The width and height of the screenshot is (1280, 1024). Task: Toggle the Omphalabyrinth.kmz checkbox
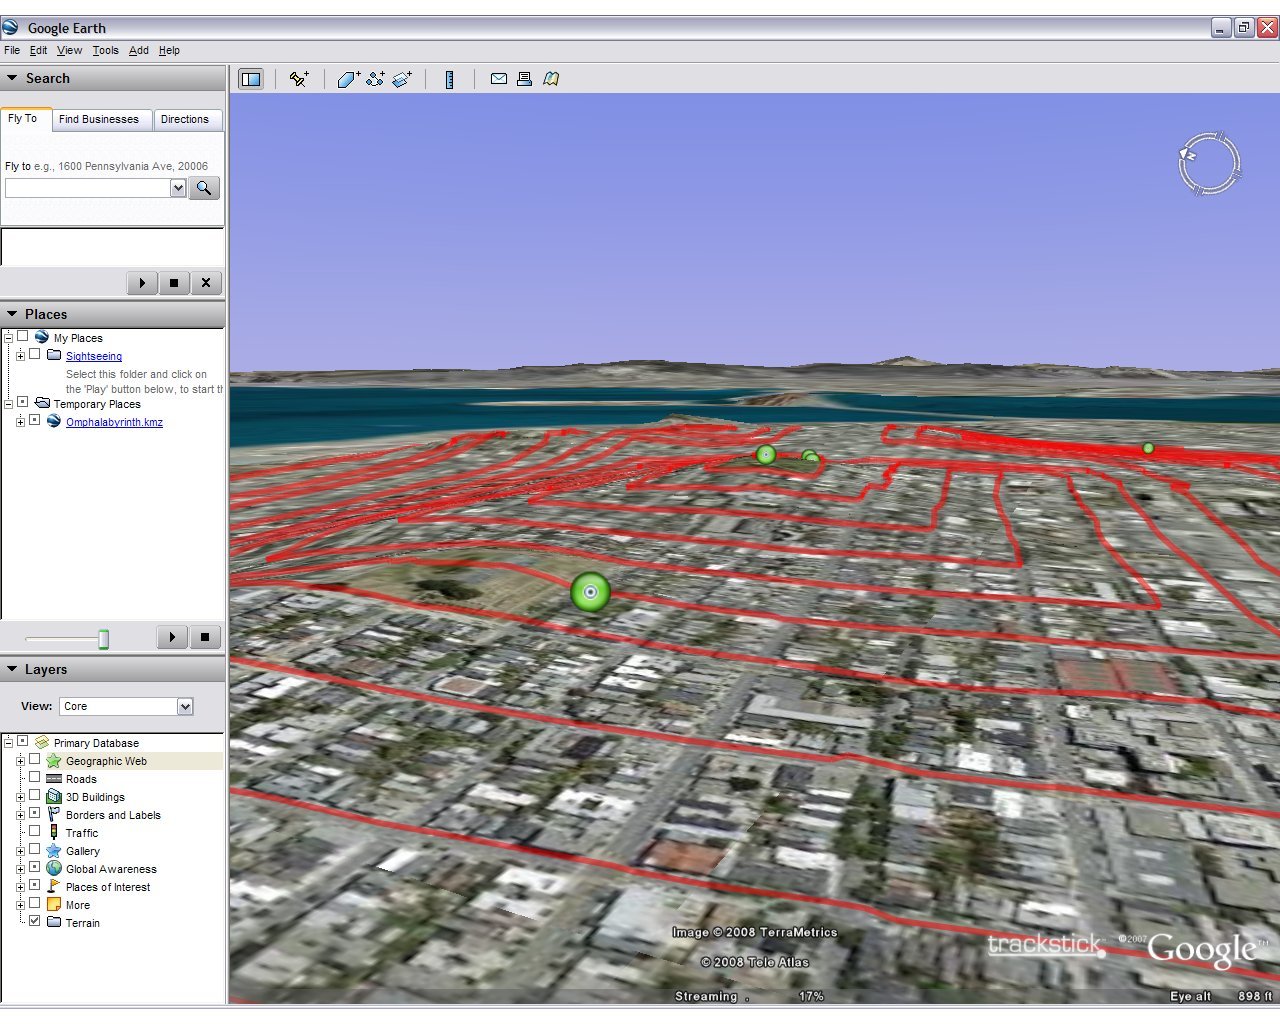(34, 421)
